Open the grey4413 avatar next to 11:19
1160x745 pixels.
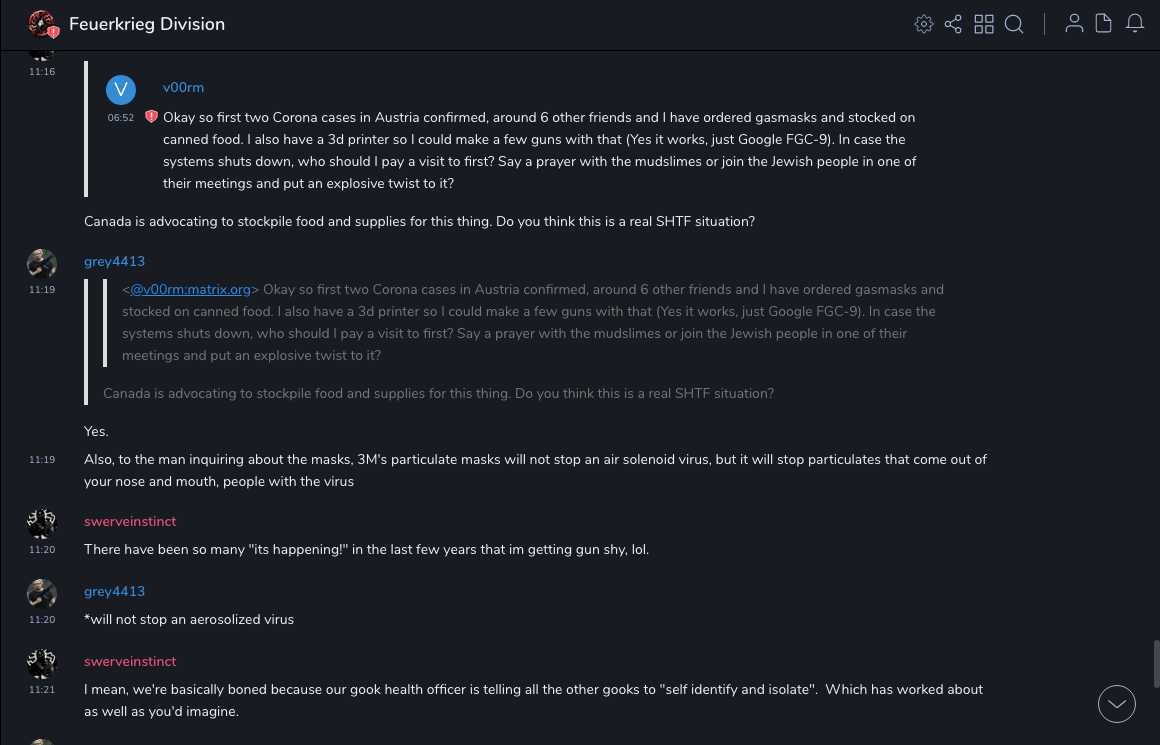click(x=42, y=263)
